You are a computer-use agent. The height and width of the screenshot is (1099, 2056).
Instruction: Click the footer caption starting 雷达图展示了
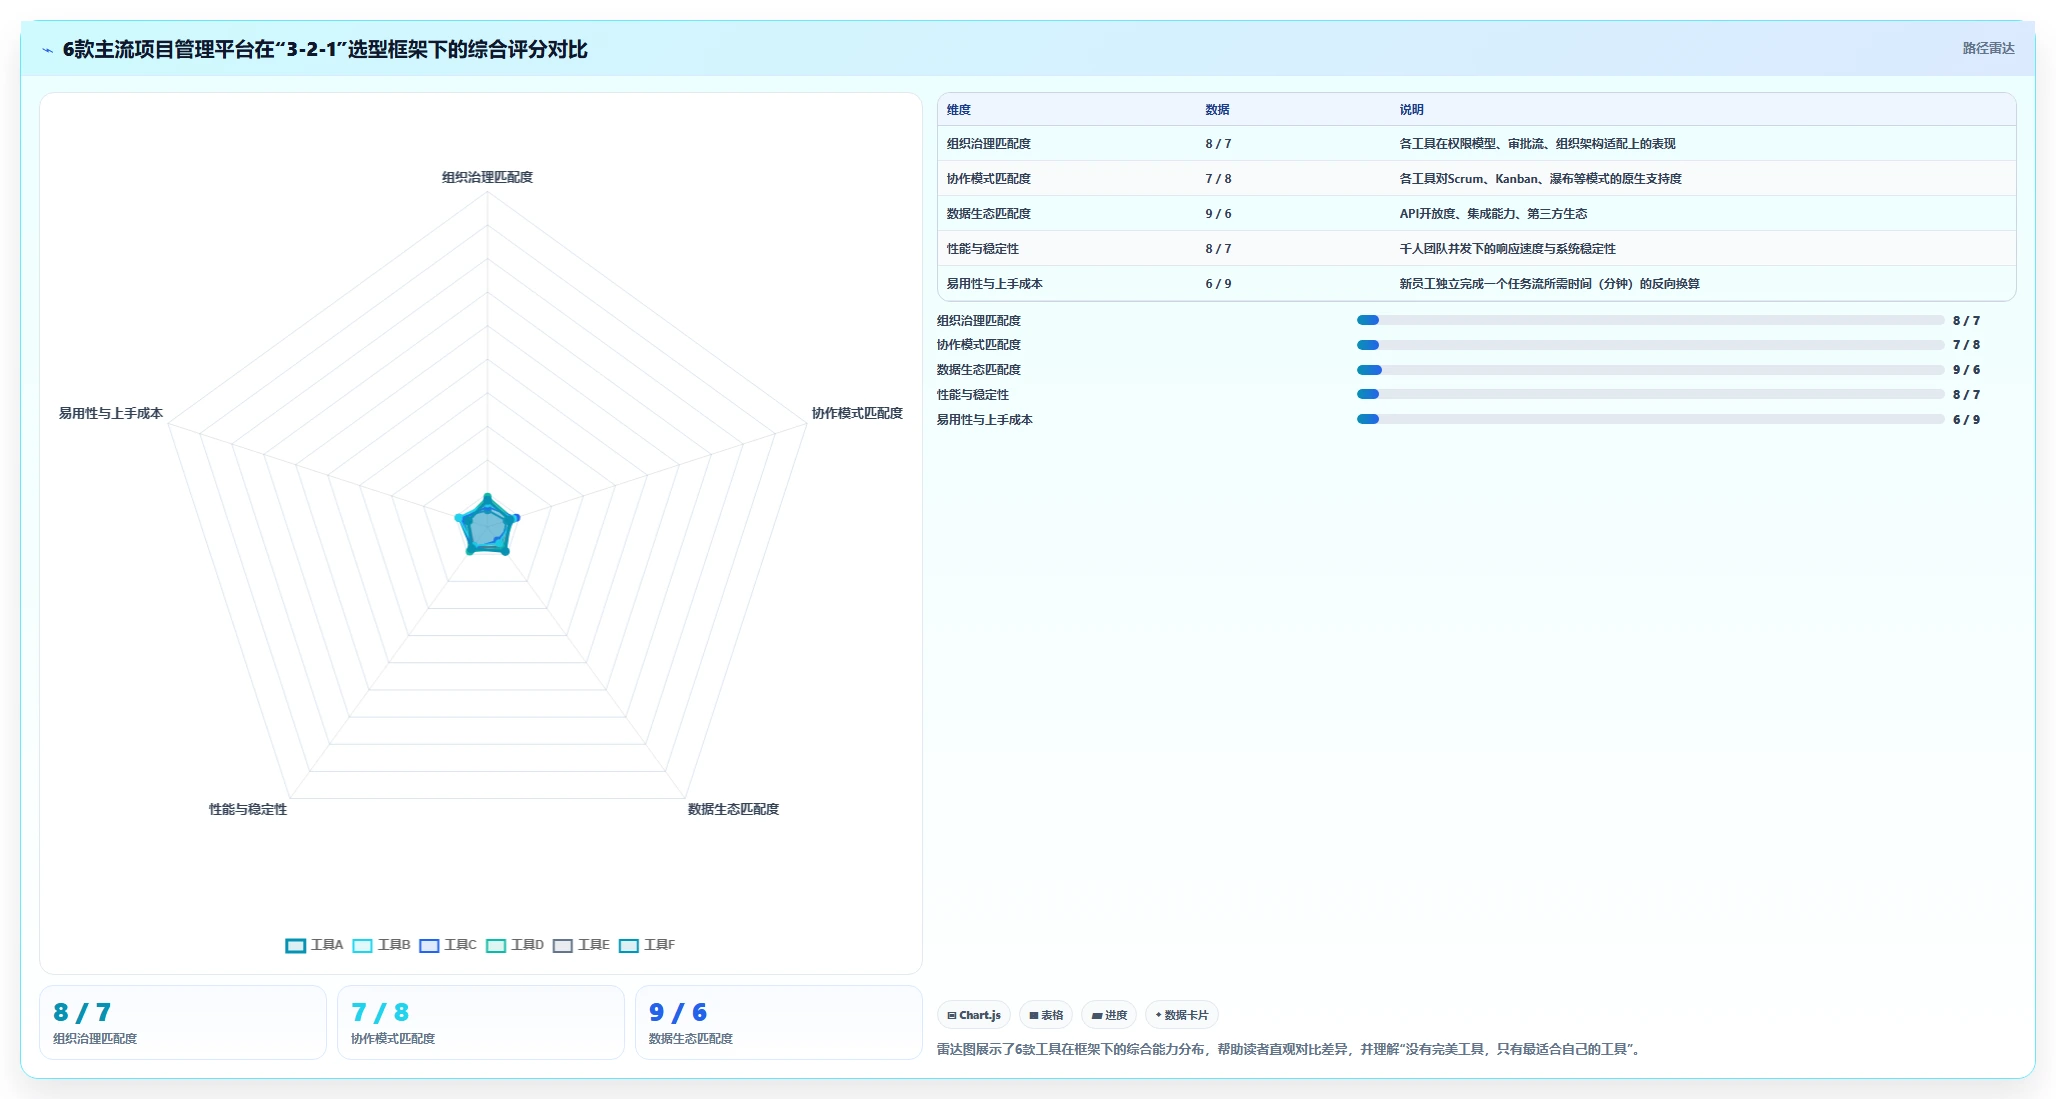tap(1291, 1049)
